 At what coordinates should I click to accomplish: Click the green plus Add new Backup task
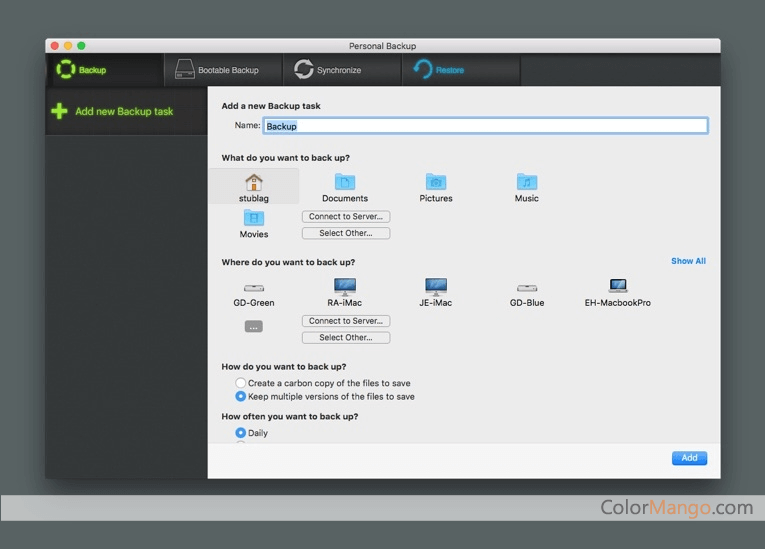pos(112,111)
